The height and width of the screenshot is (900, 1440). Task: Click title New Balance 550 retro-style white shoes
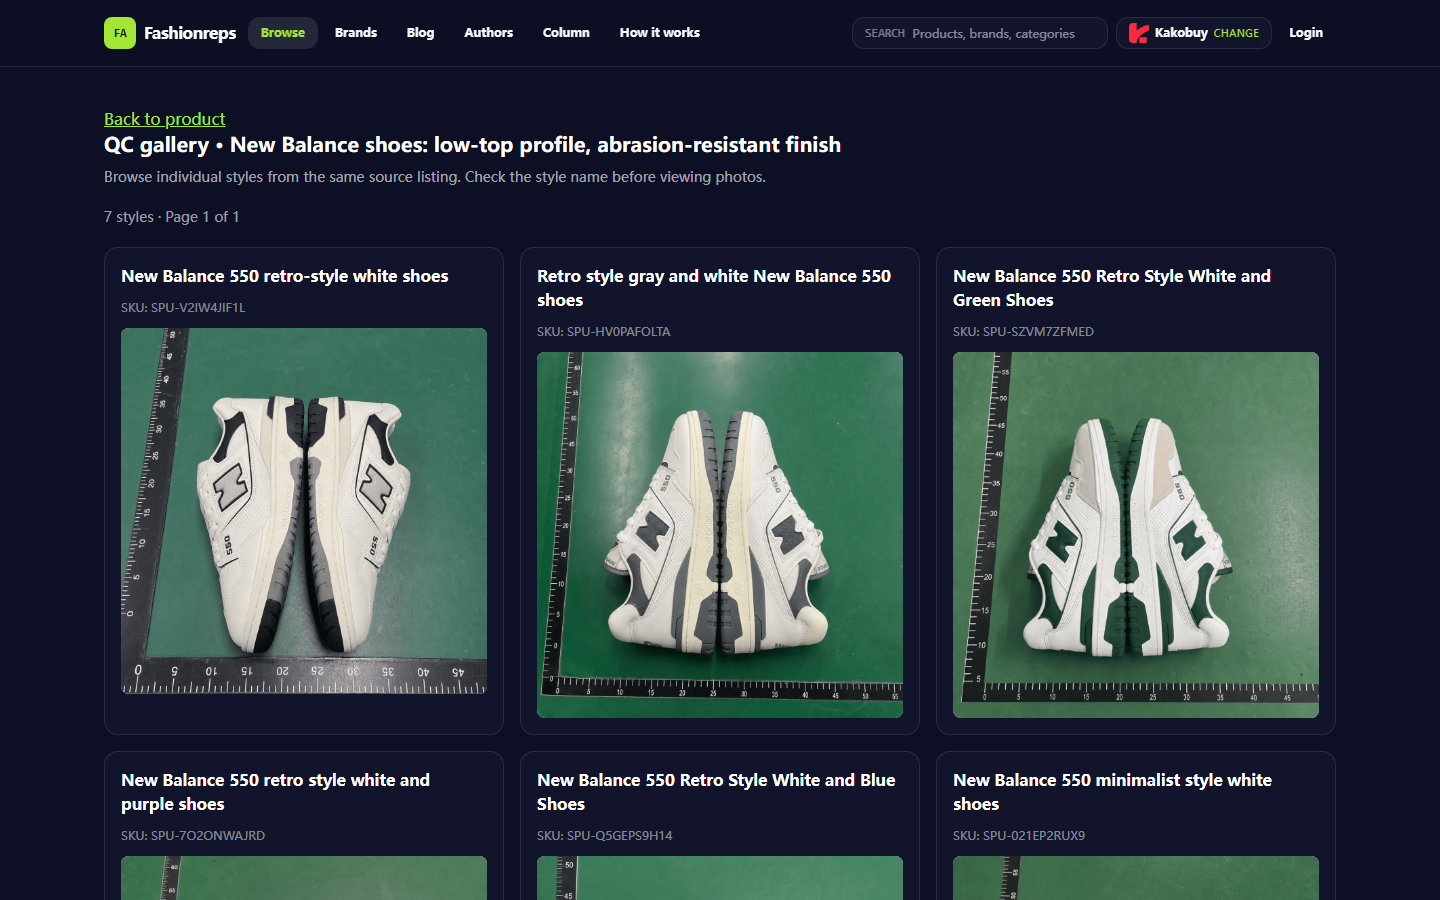(x=285, y=276)
